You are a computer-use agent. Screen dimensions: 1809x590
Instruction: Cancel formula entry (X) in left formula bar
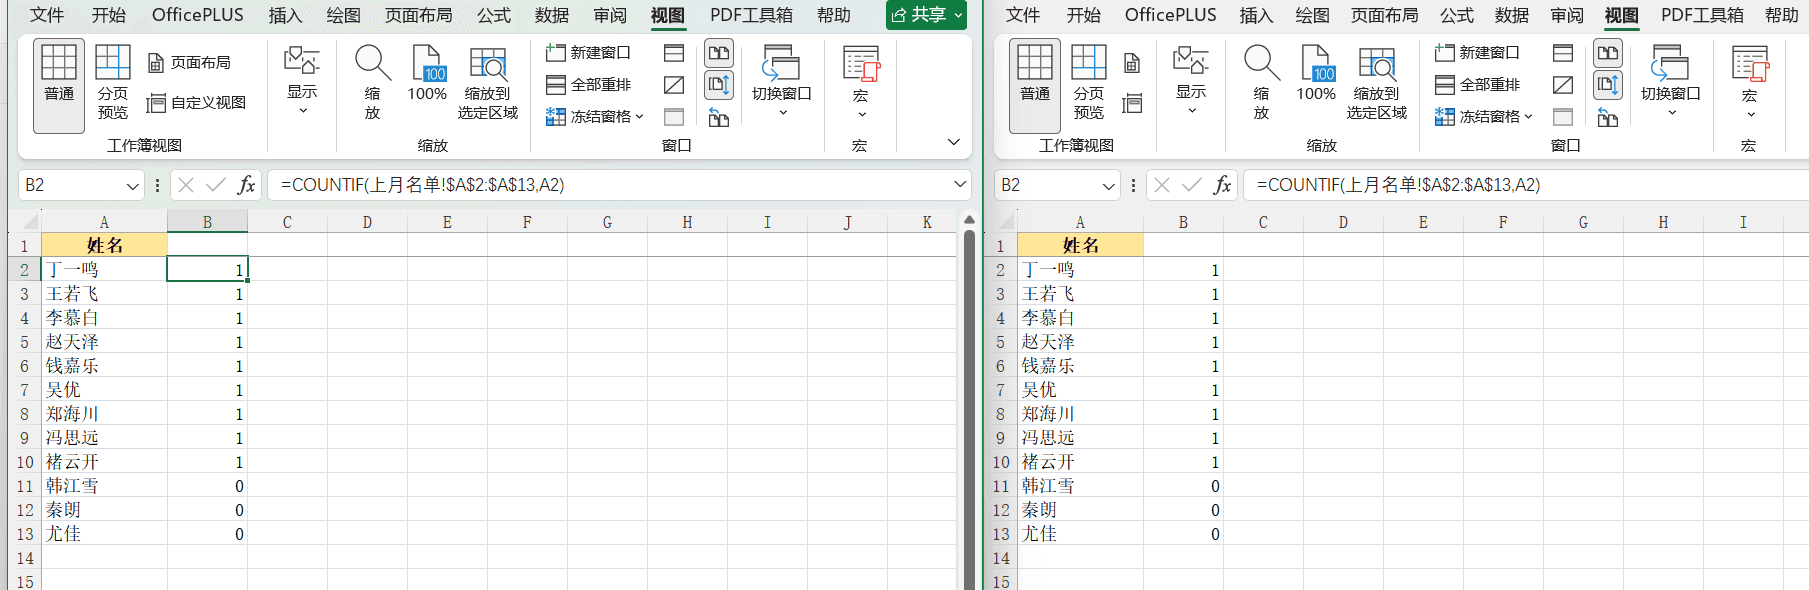point(186,185)
